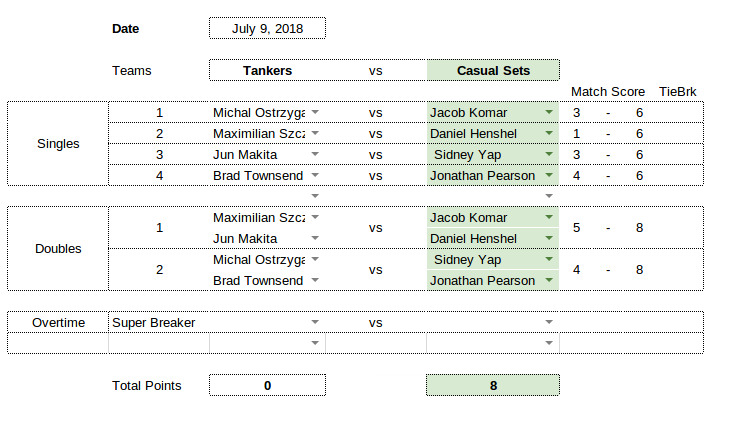Open overtime opponent dropdown right of vs

click(x=549, y=322)
